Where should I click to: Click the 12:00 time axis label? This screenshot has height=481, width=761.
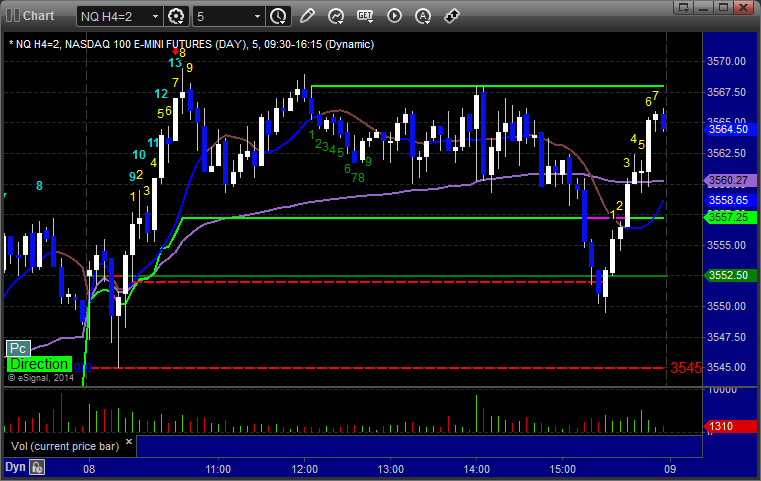305,469
